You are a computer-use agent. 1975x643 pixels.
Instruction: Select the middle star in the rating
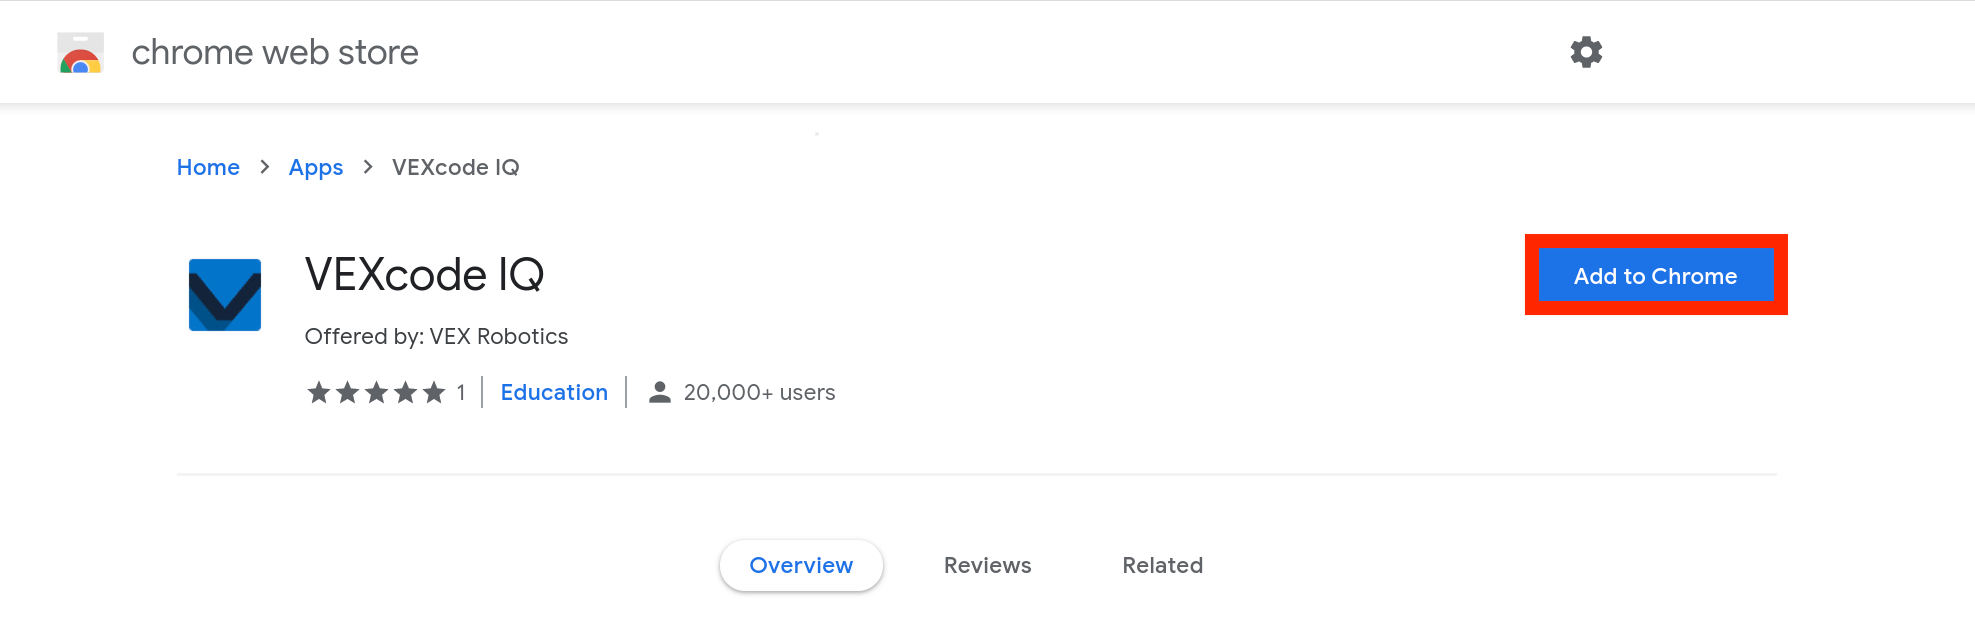coord(376,392)
